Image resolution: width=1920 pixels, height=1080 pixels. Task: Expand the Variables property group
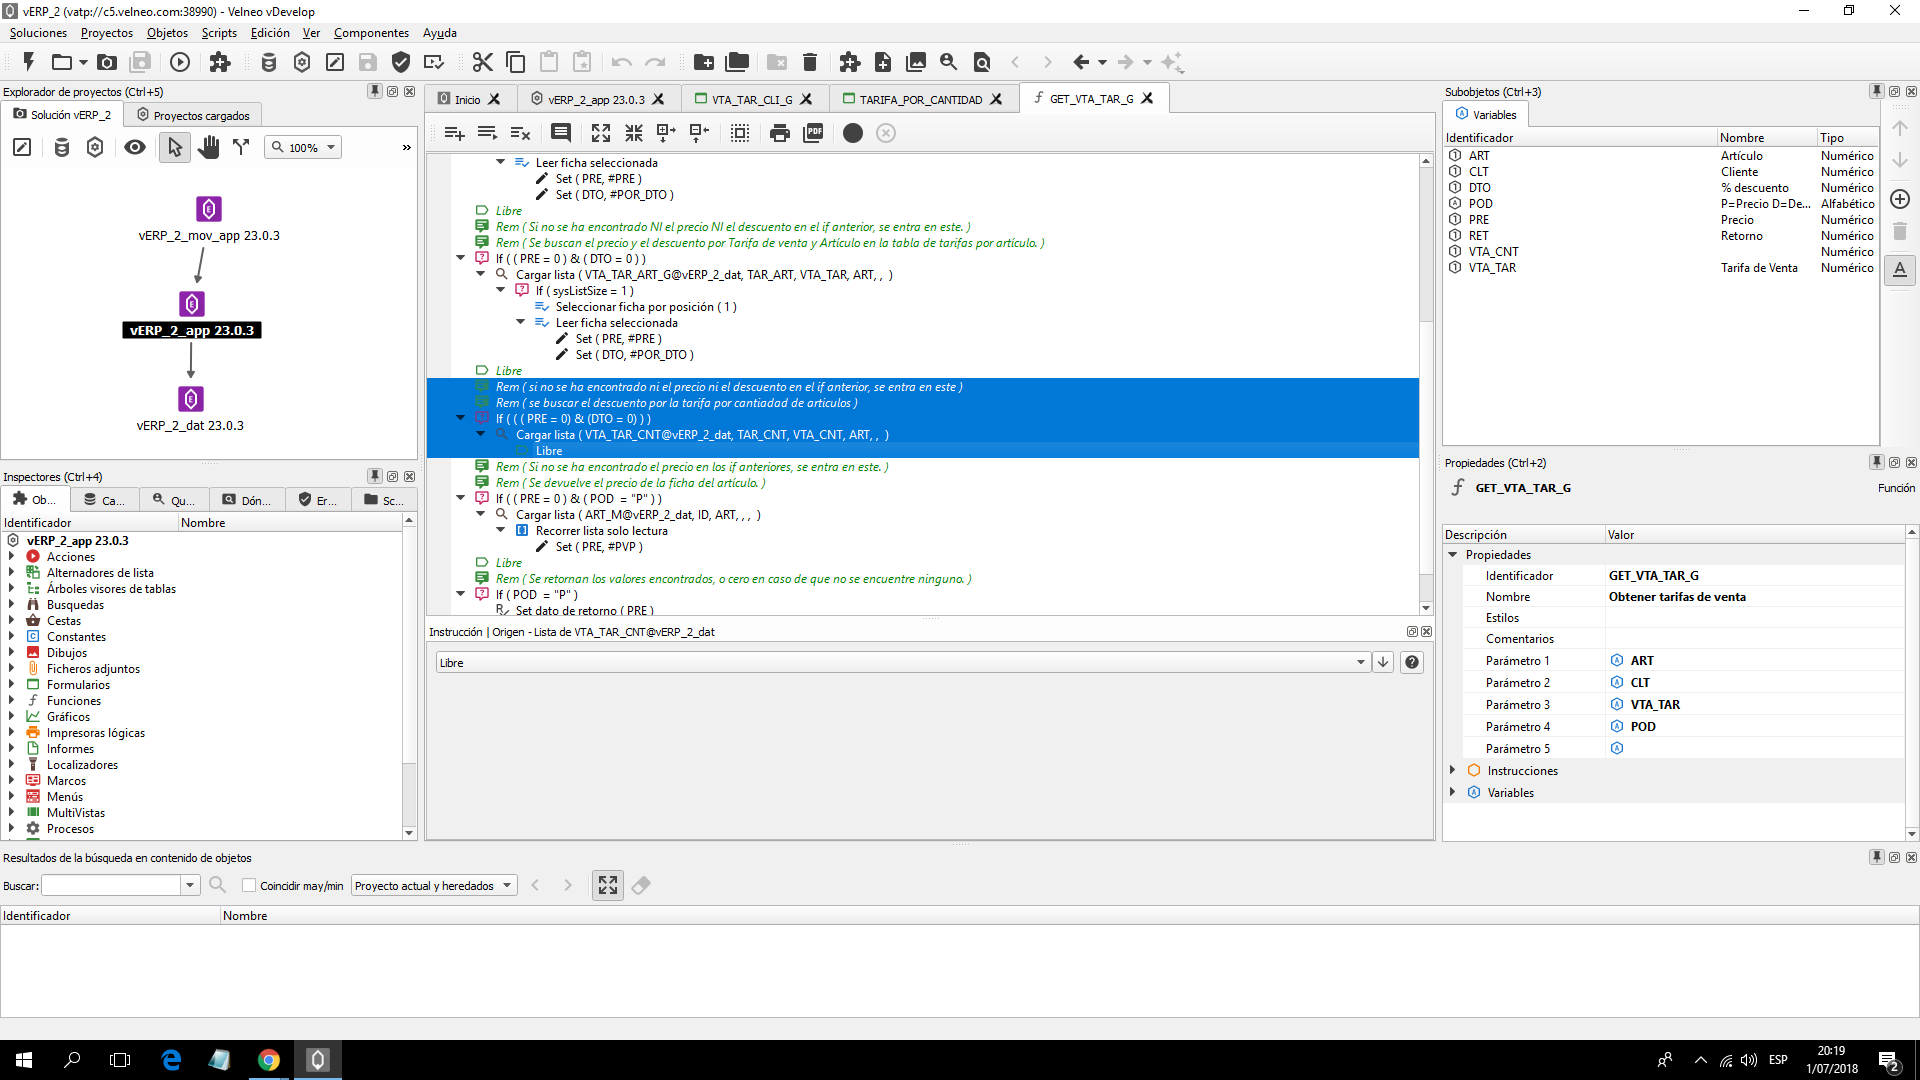(1452, 792)
